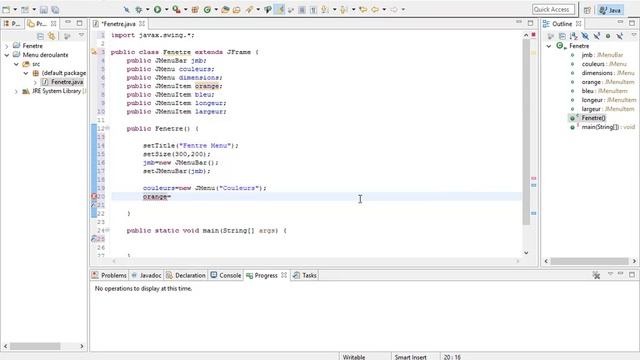
Task: Click the Outline panel horizontal scrollbar
Action: tap(589, 261)
